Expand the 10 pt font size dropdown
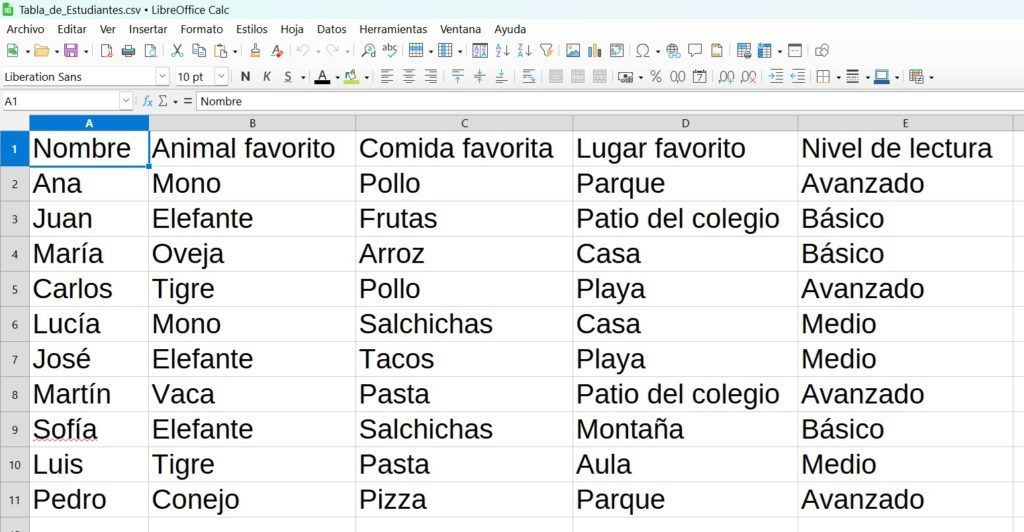The image size is (1024, 532). pos(221,77)
